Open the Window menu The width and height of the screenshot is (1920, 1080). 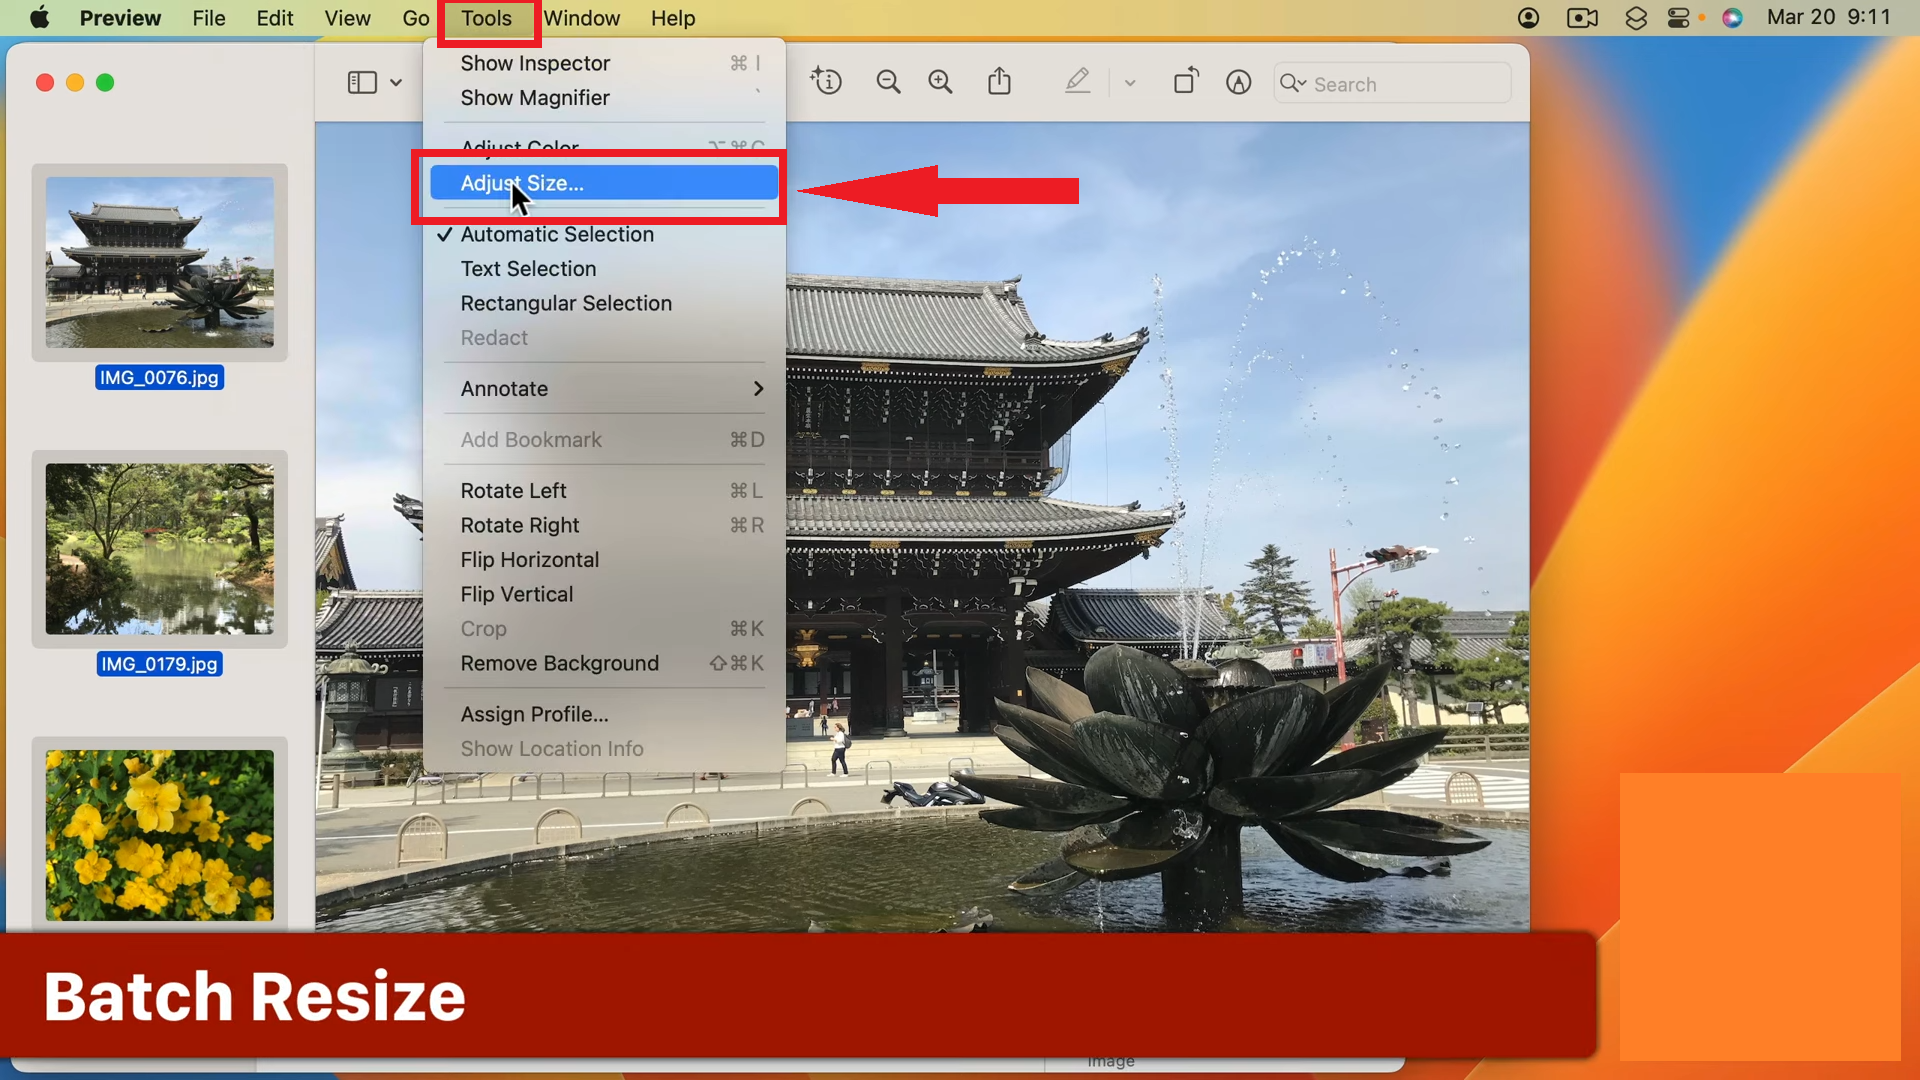(581, 18)
